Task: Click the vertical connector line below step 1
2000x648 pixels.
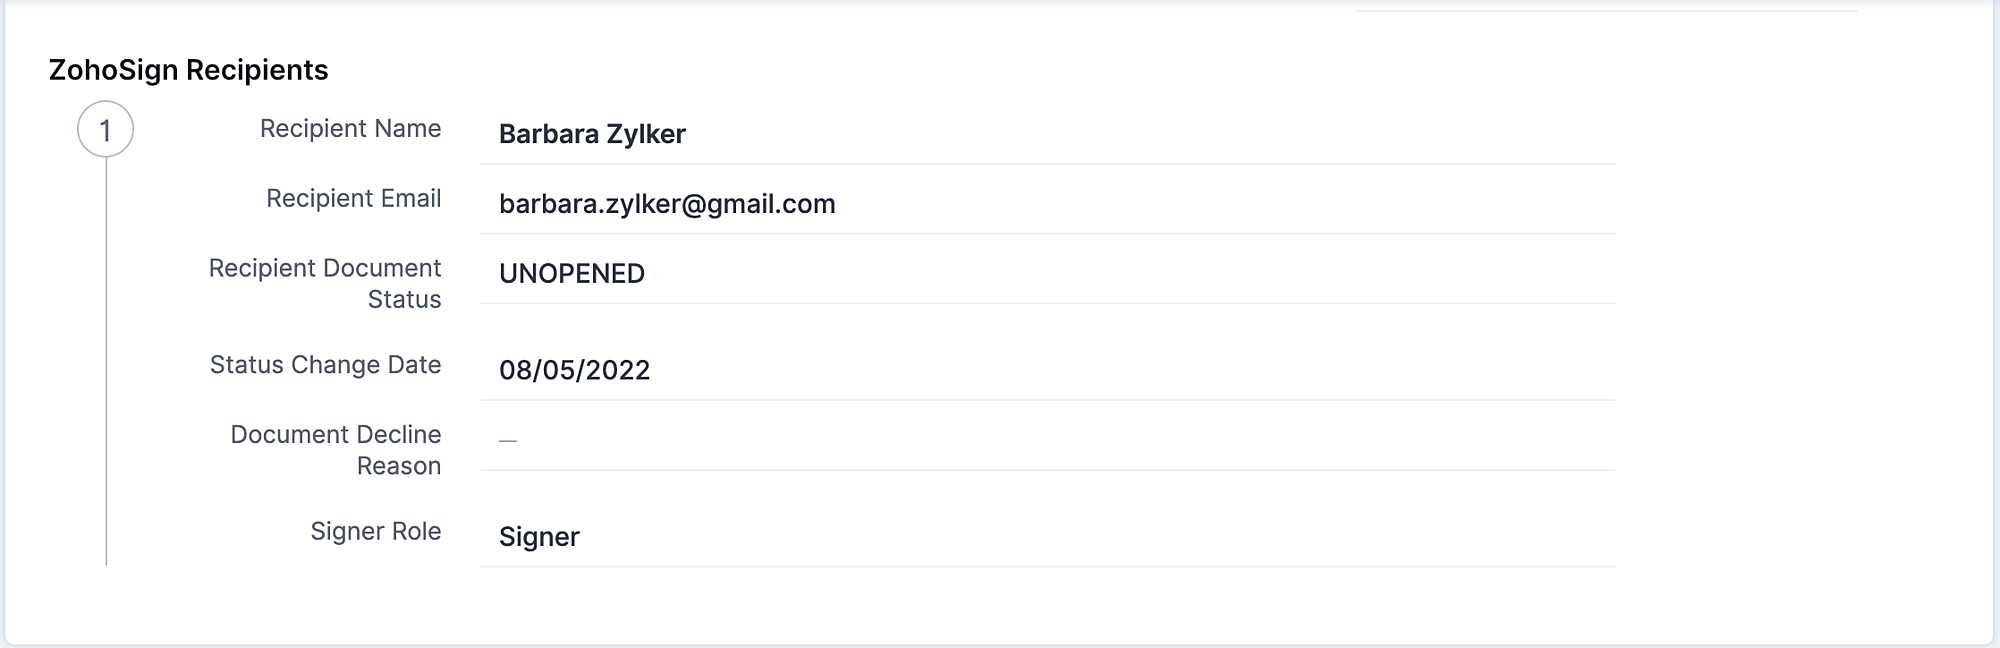Action: (x=106, y=360)
